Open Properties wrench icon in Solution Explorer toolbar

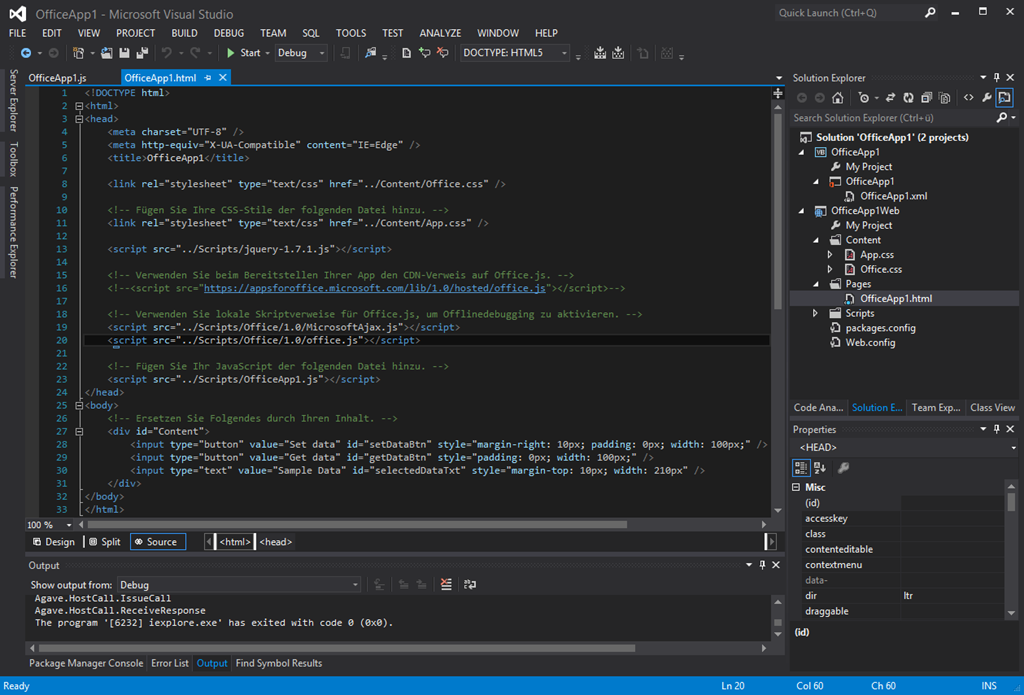(x=986, y=98)
